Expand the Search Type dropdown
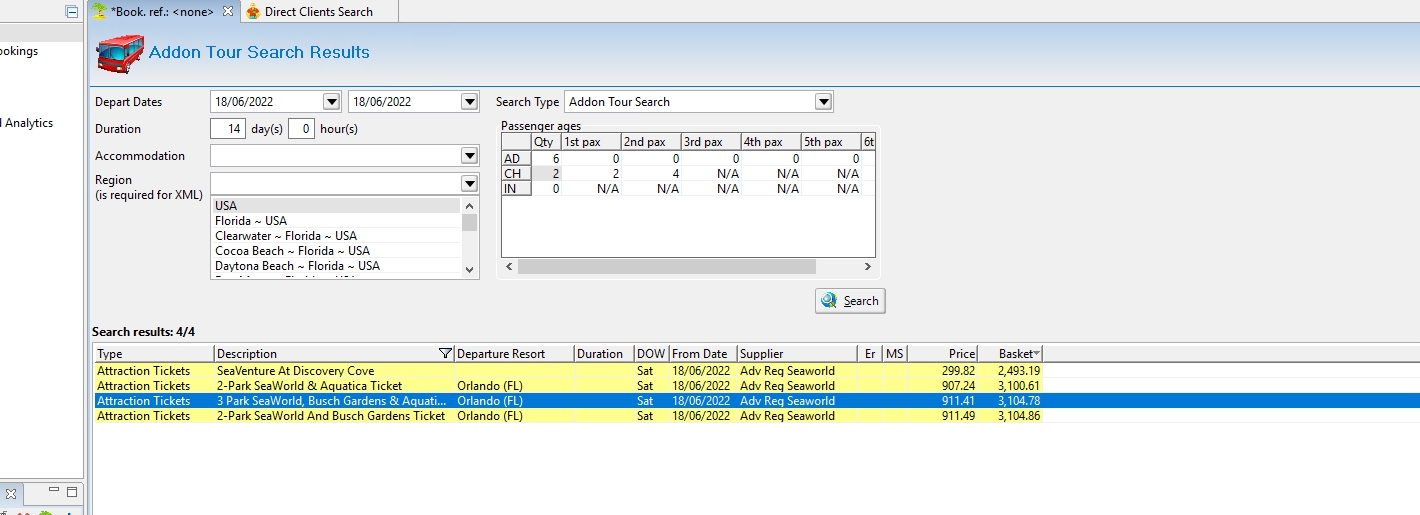This screenshot has width=1420, height=515. tap(823, 102)
